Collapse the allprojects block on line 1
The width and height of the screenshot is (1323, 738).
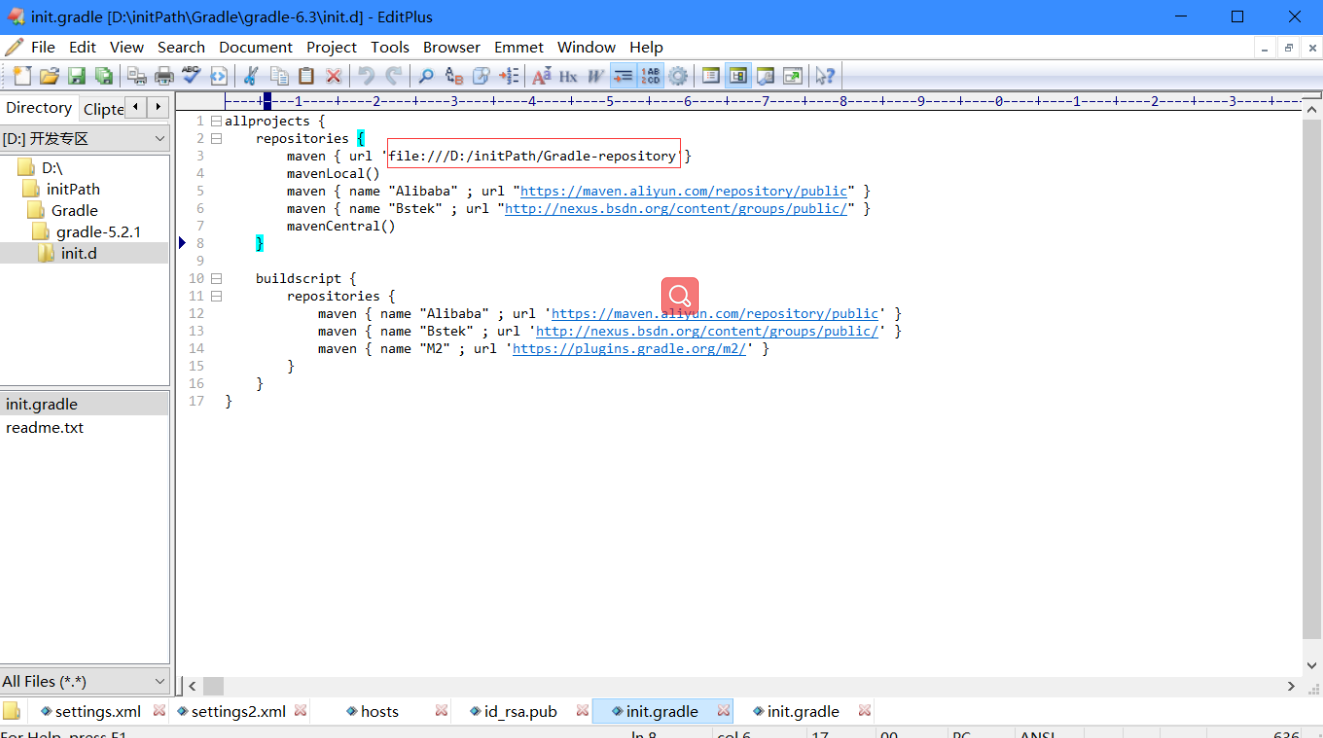(x=216, y=121)
